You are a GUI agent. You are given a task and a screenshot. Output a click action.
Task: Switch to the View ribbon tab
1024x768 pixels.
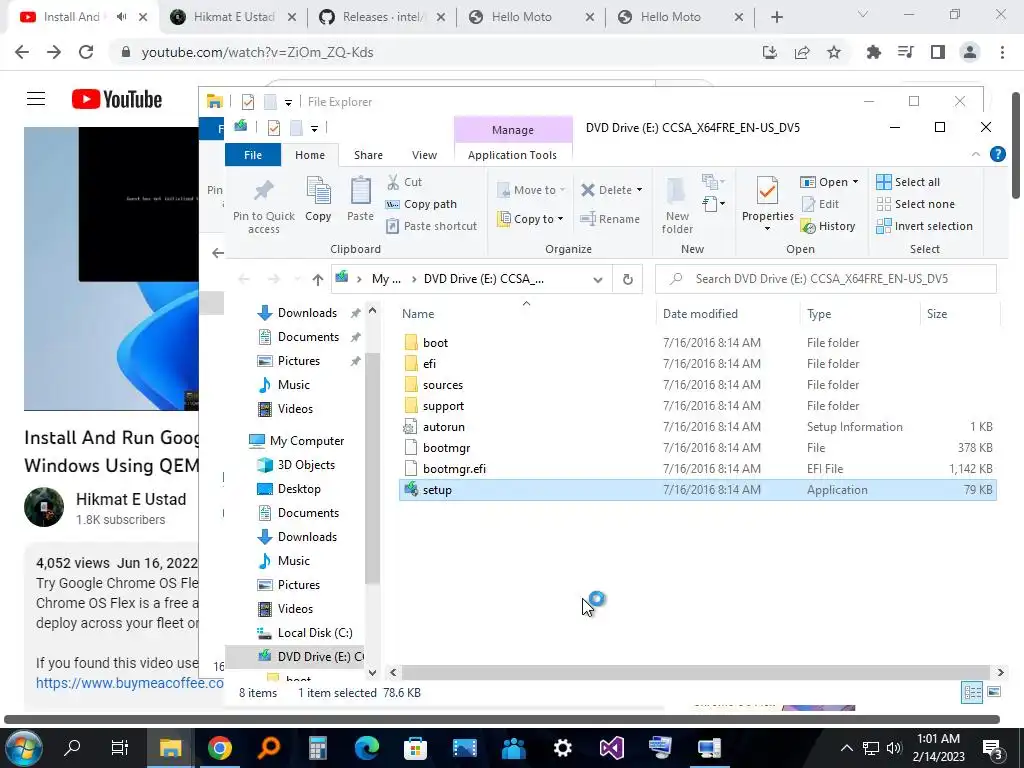point(424,155)
